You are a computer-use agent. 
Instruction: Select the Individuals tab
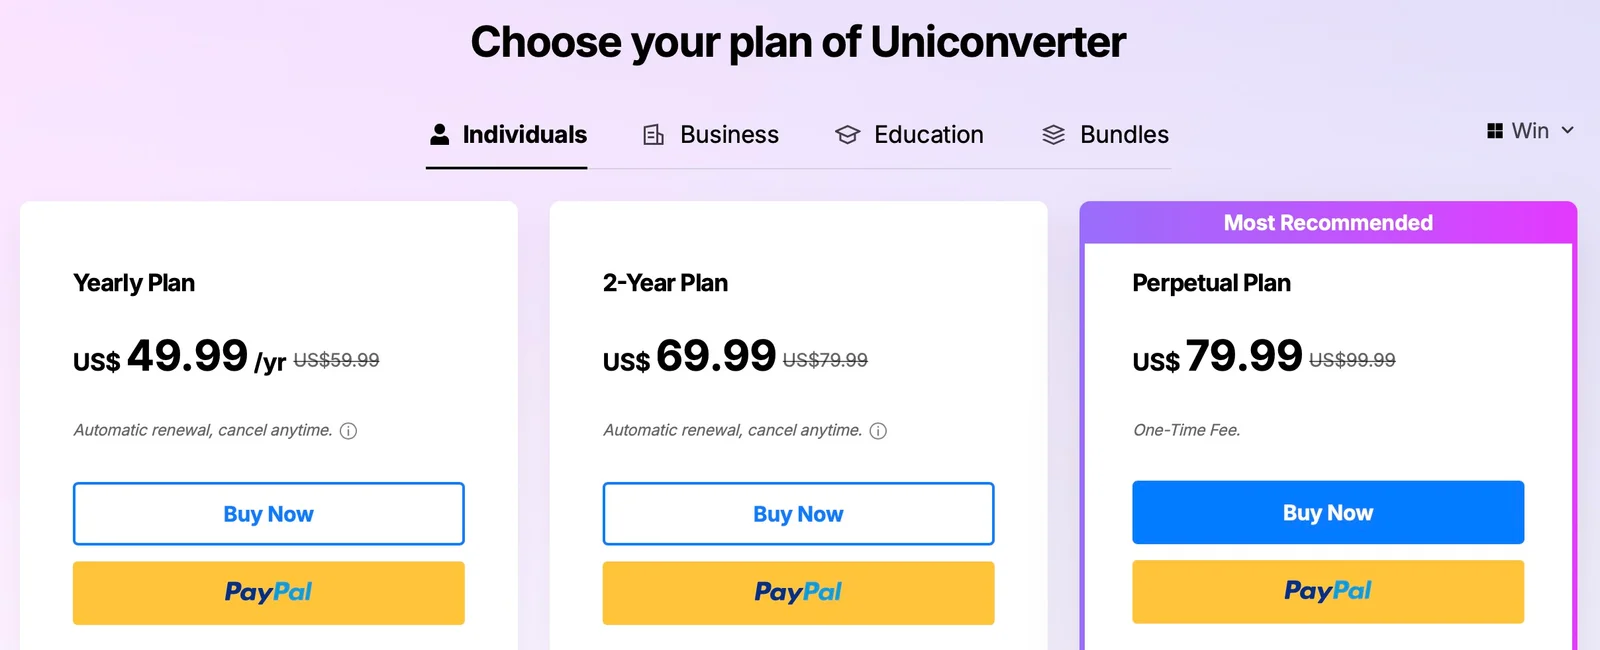tap(524, 135)
